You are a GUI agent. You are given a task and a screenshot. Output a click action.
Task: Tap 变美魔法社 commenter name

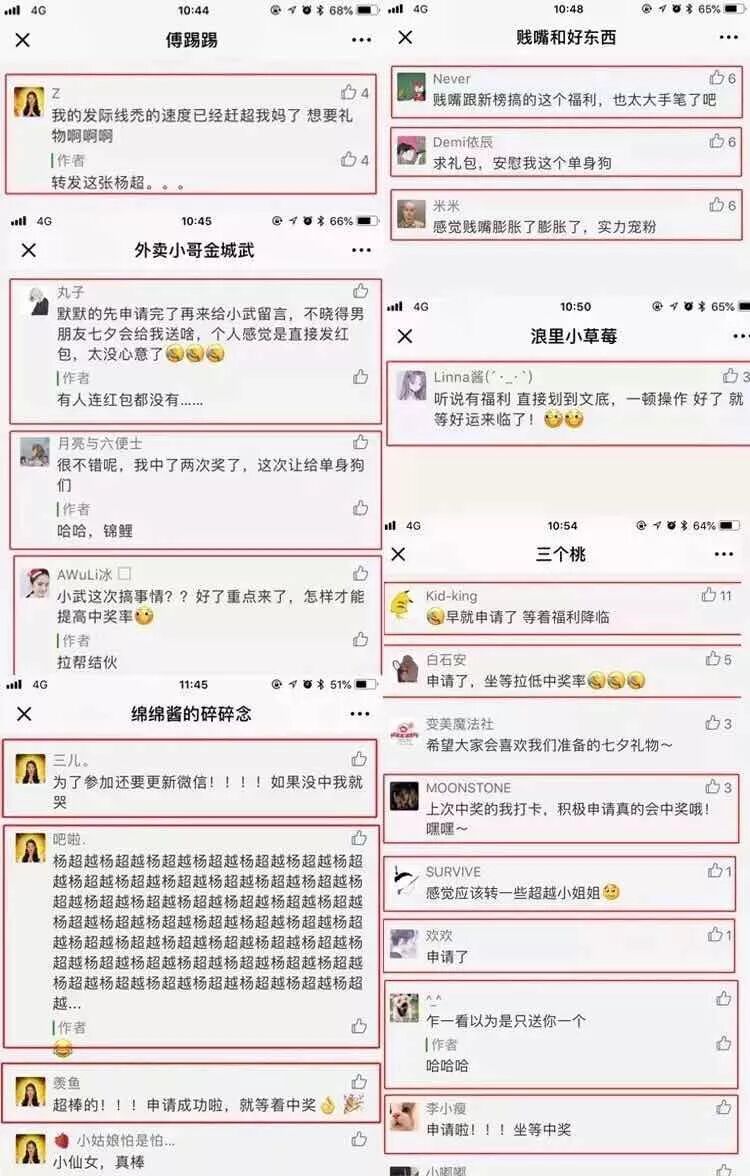point(460,724)
